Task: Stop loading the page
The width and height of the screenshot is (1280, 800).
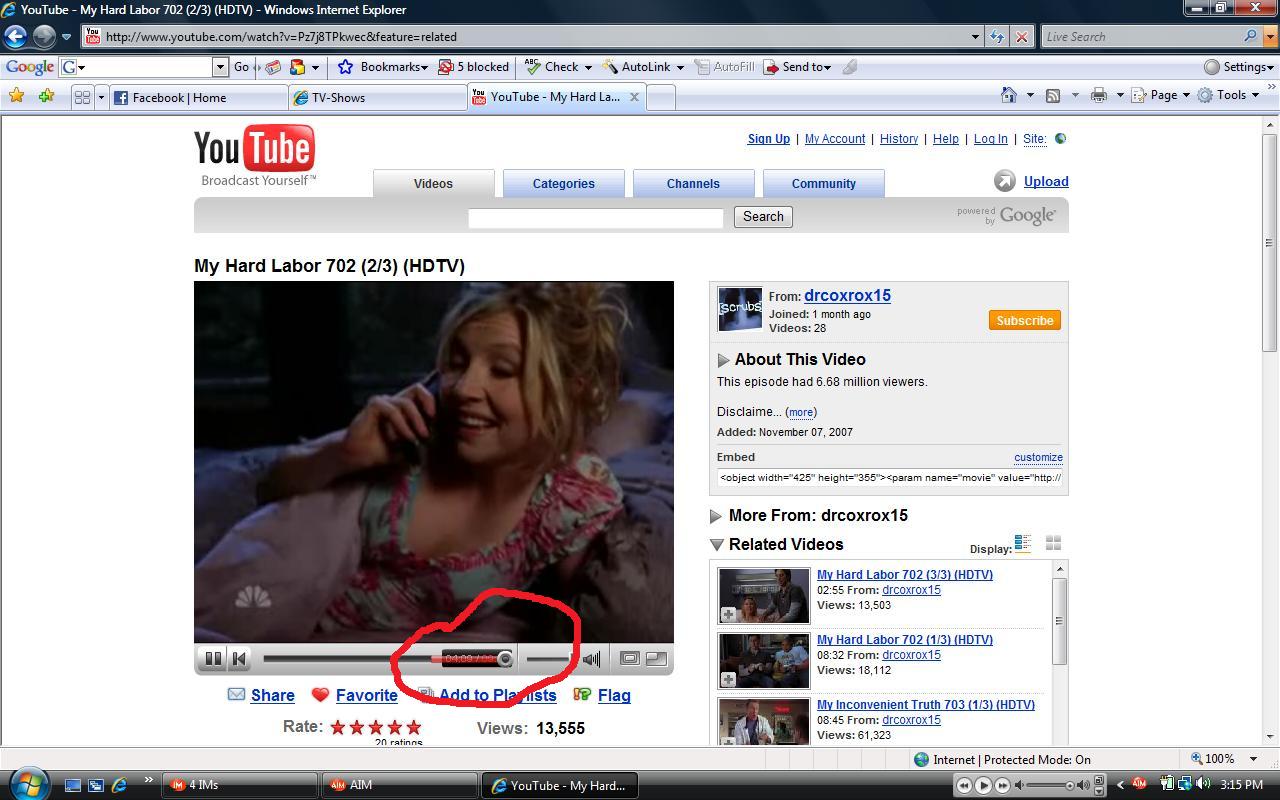Action: (x=1021, y=37)
